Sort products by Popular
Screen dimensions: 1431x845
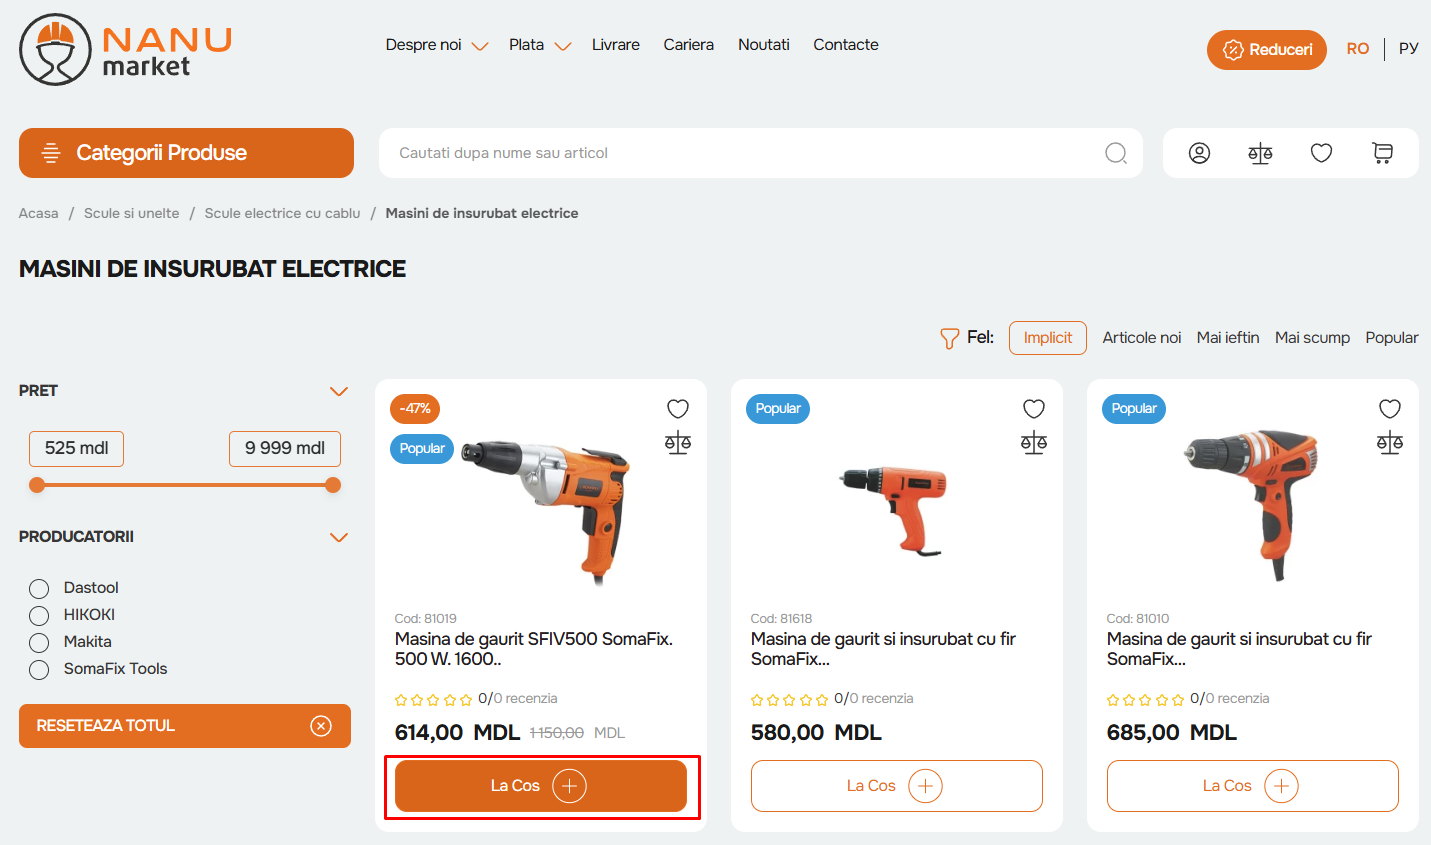(1392, 338)
